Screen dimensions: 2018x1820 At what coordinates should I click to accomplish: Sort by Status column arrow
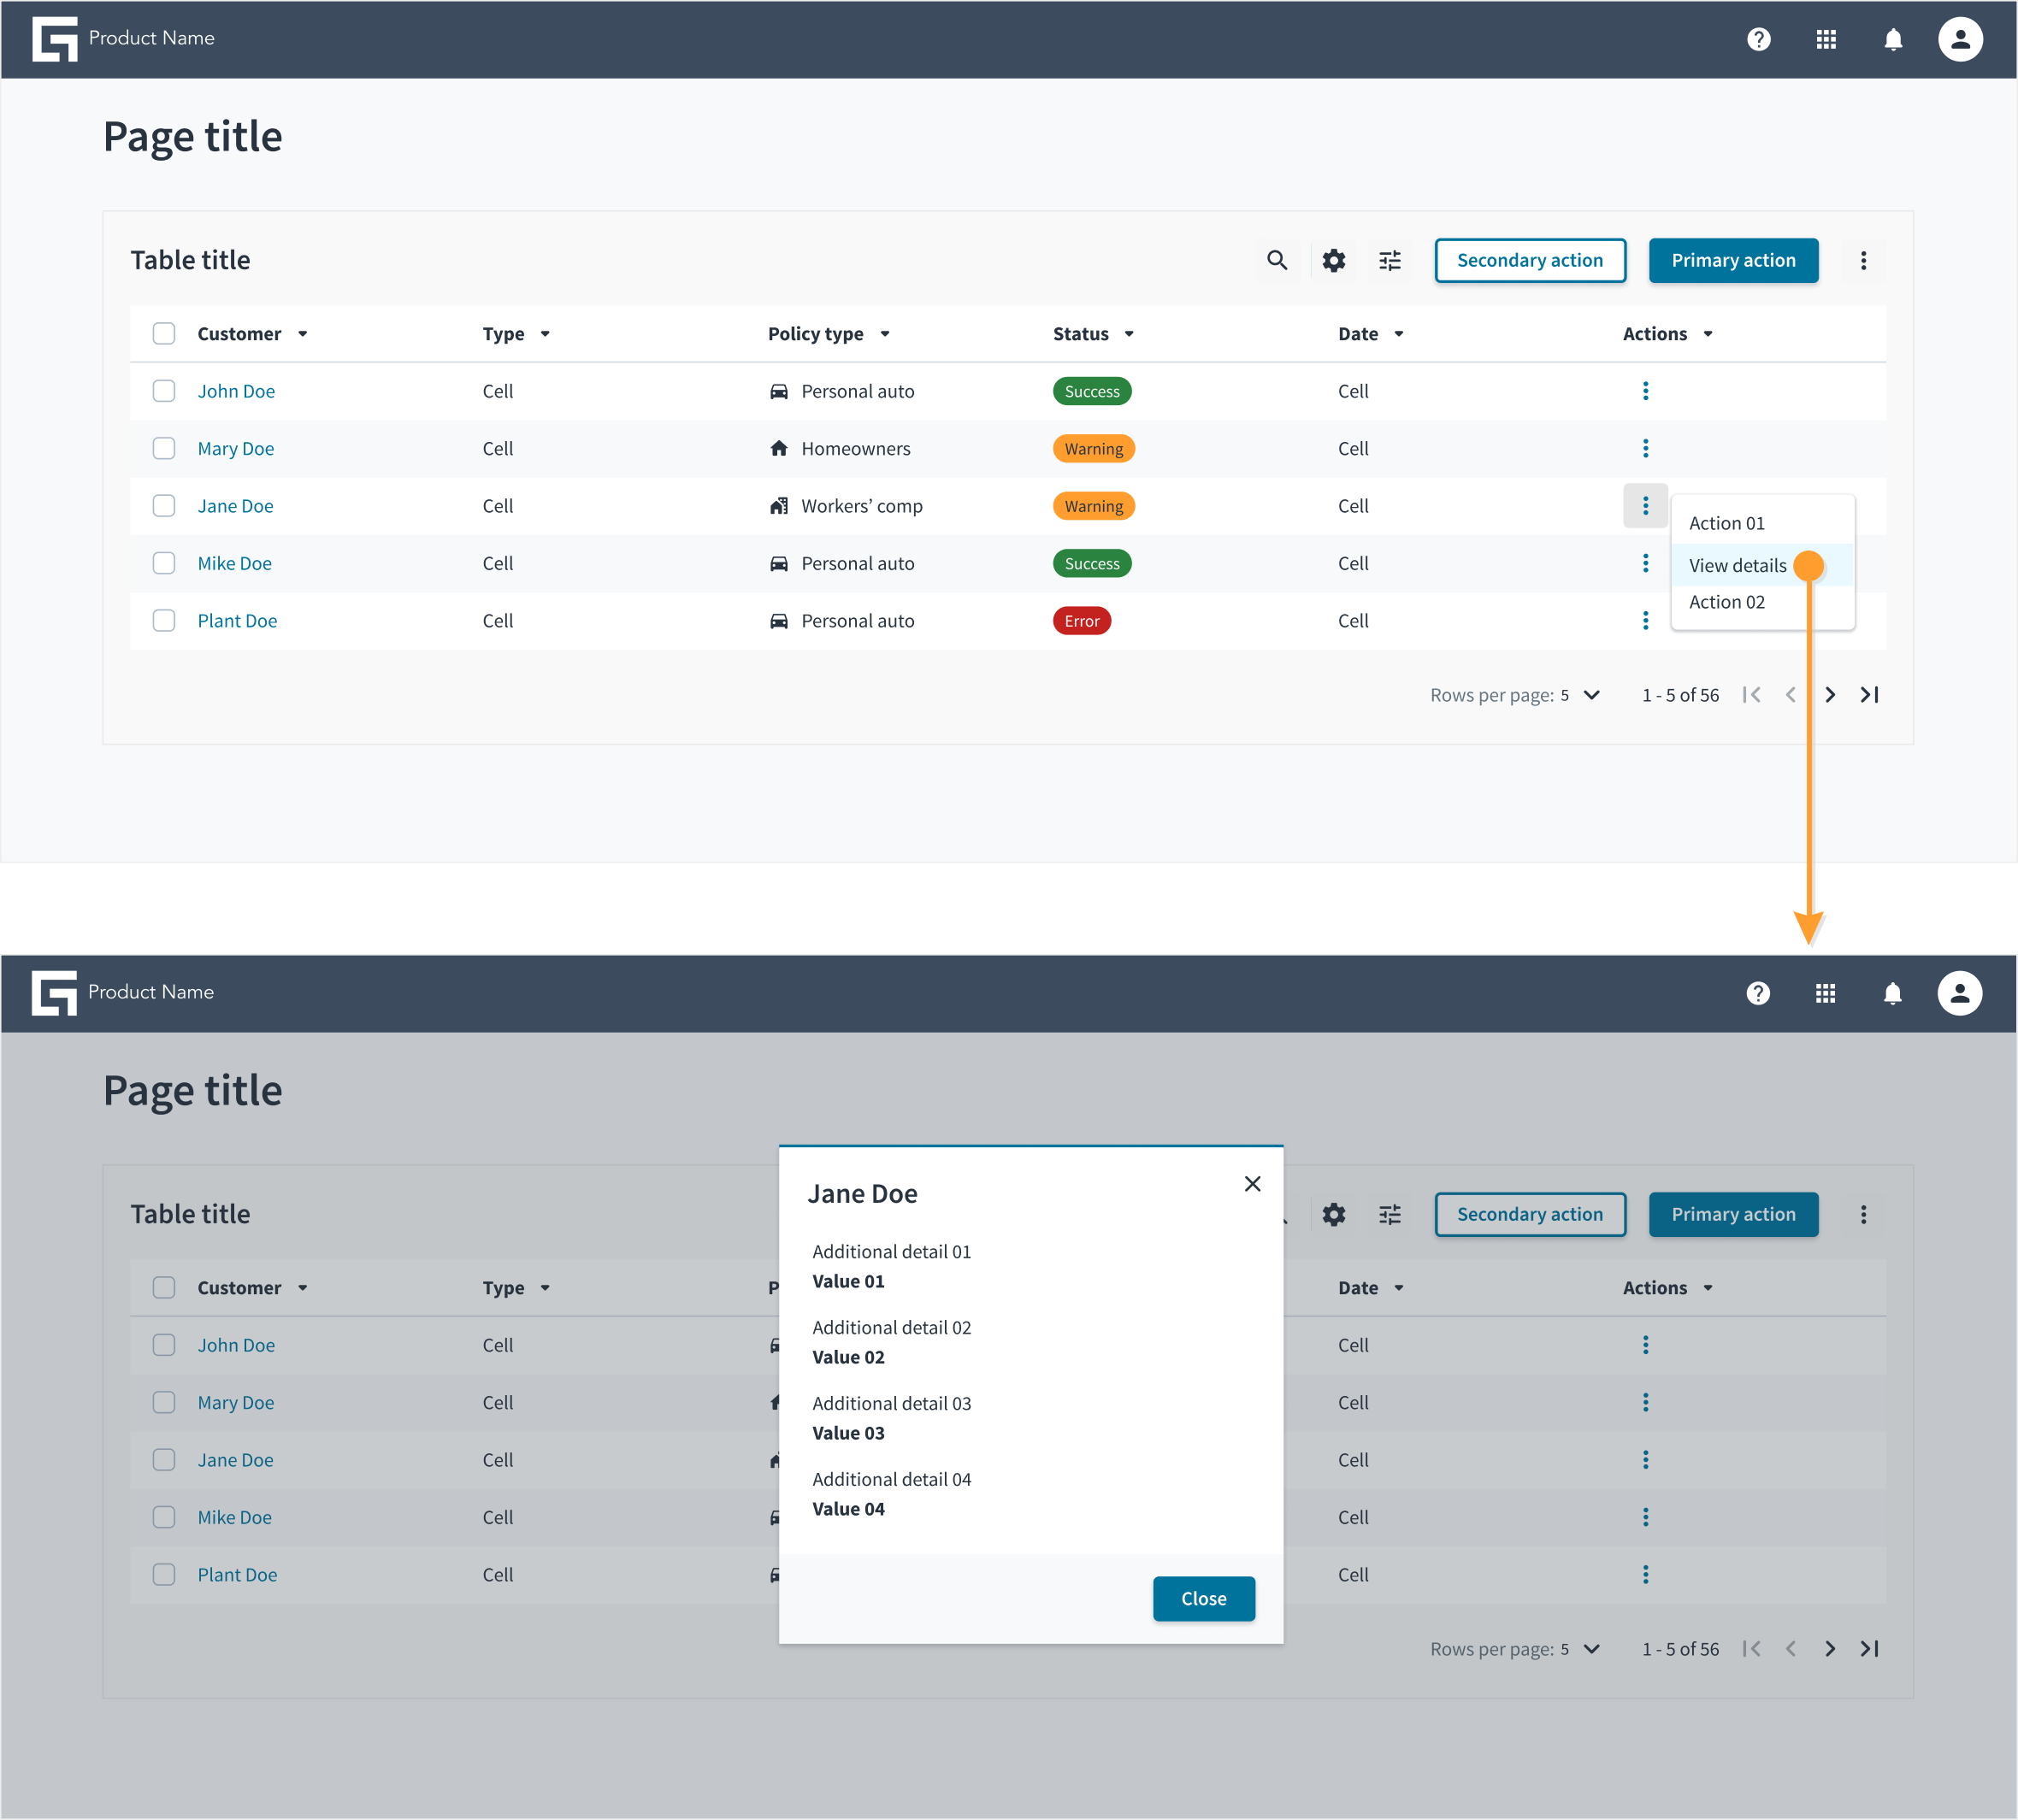1129,334
